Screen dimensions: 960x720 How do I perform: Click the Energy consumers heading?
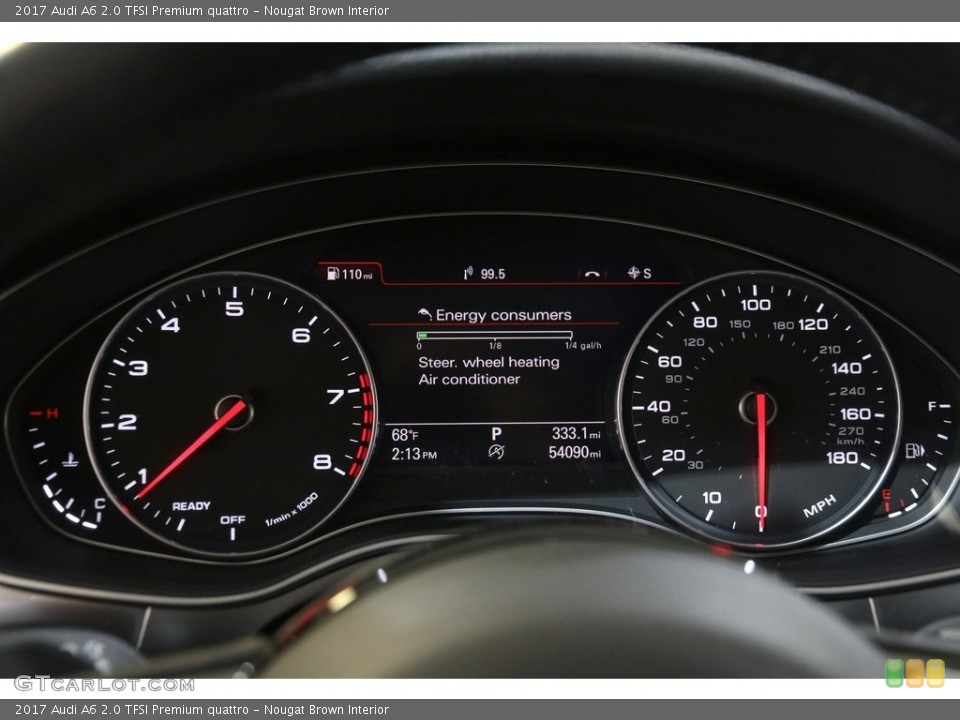[503, 315]
